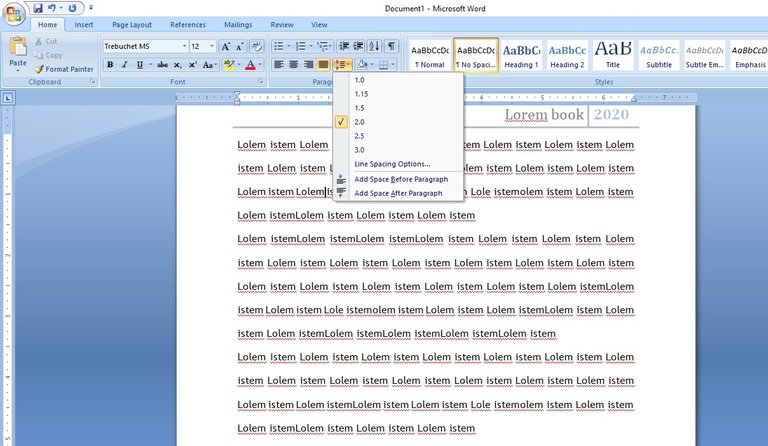768x446 pixels.
Task: Copy the selected text
Action: 48,55
